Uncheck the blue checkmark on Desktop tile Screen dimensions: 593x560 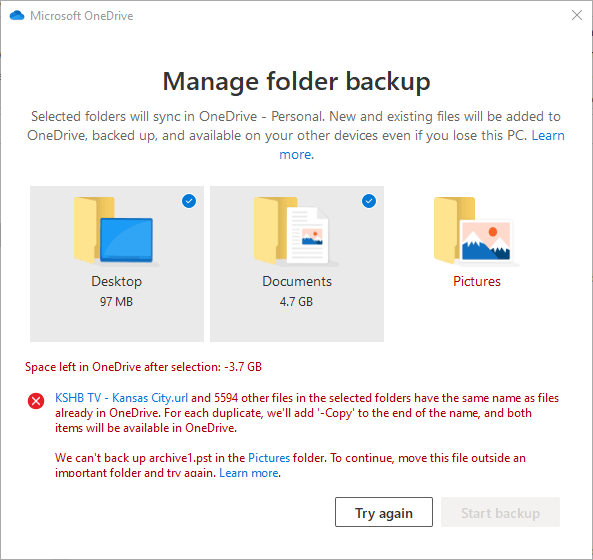click(189, 201)
